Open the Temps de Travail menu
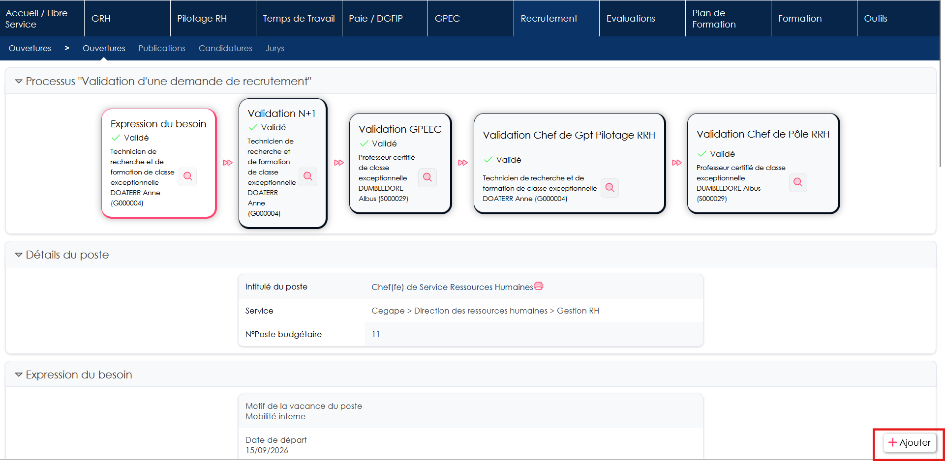 pos(299,19)
